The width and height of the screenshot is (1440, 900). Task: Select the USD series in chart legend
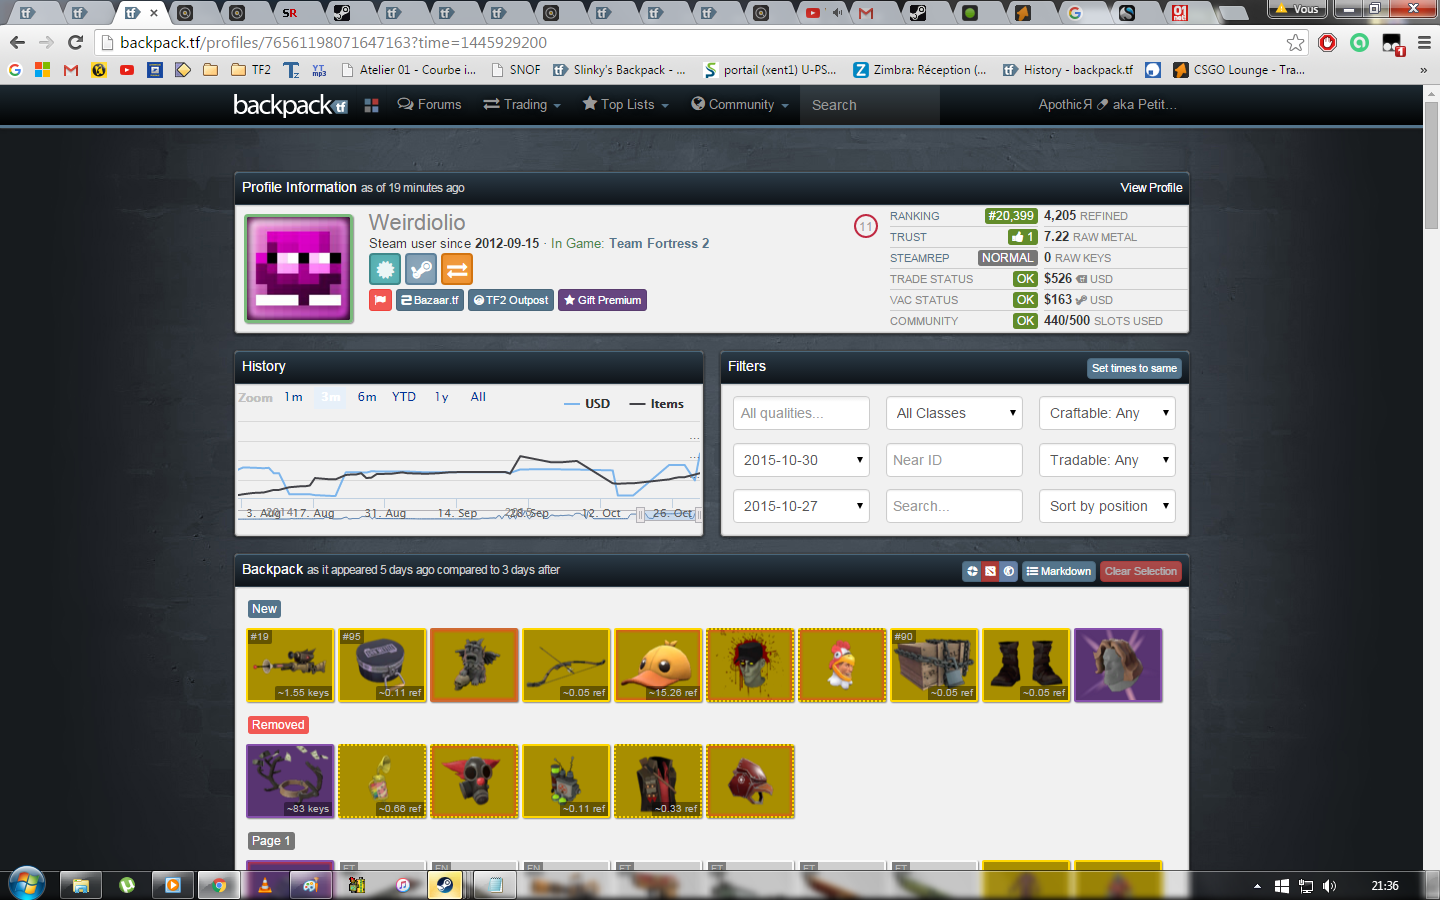coord(587,404)
